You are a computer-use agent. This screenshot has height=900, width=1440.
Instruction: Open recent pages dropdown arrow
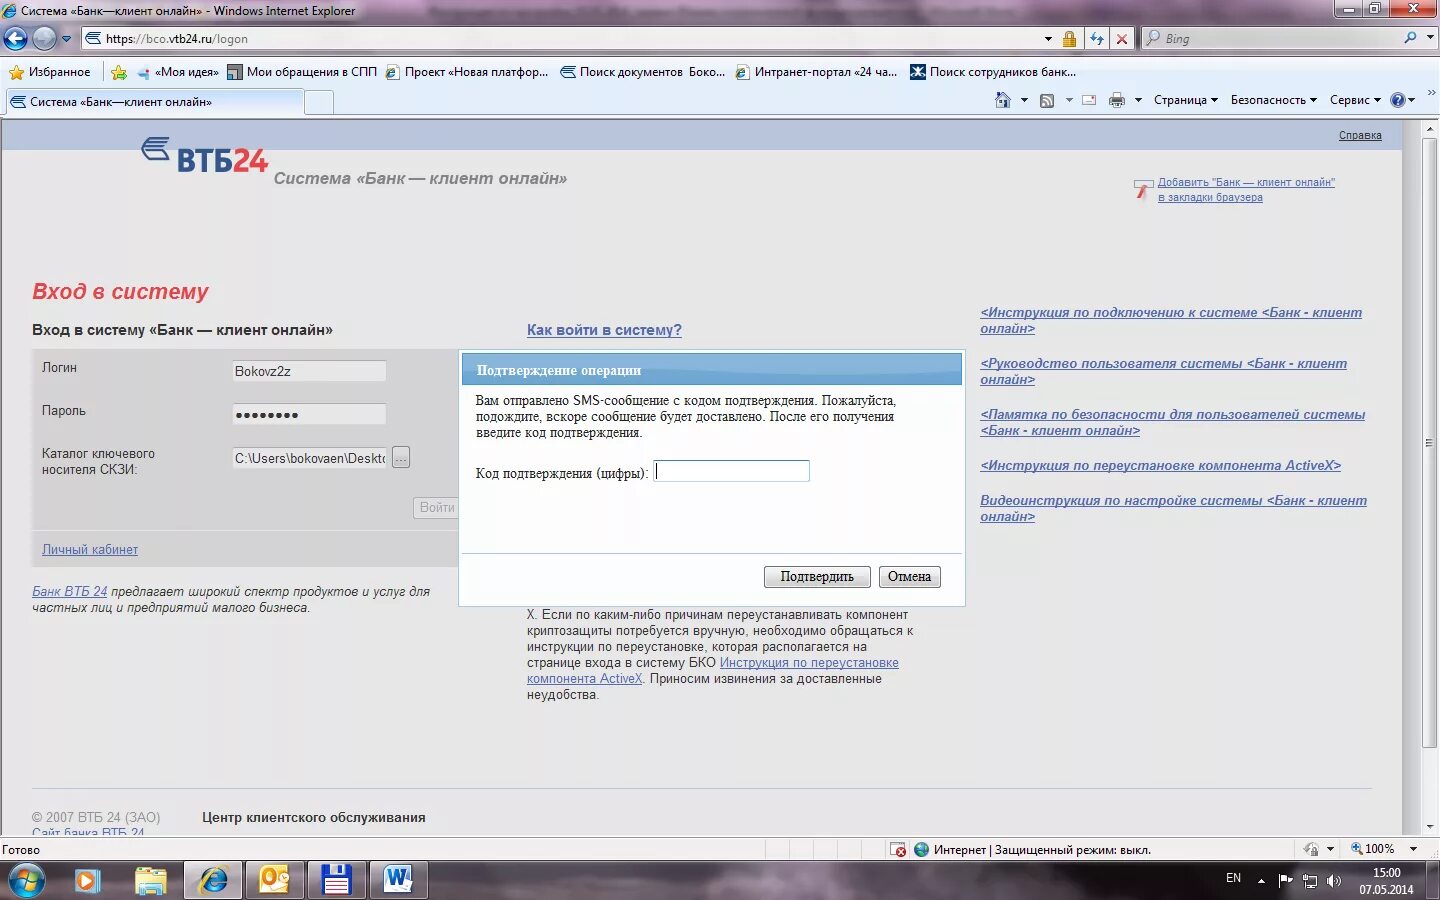67,39
